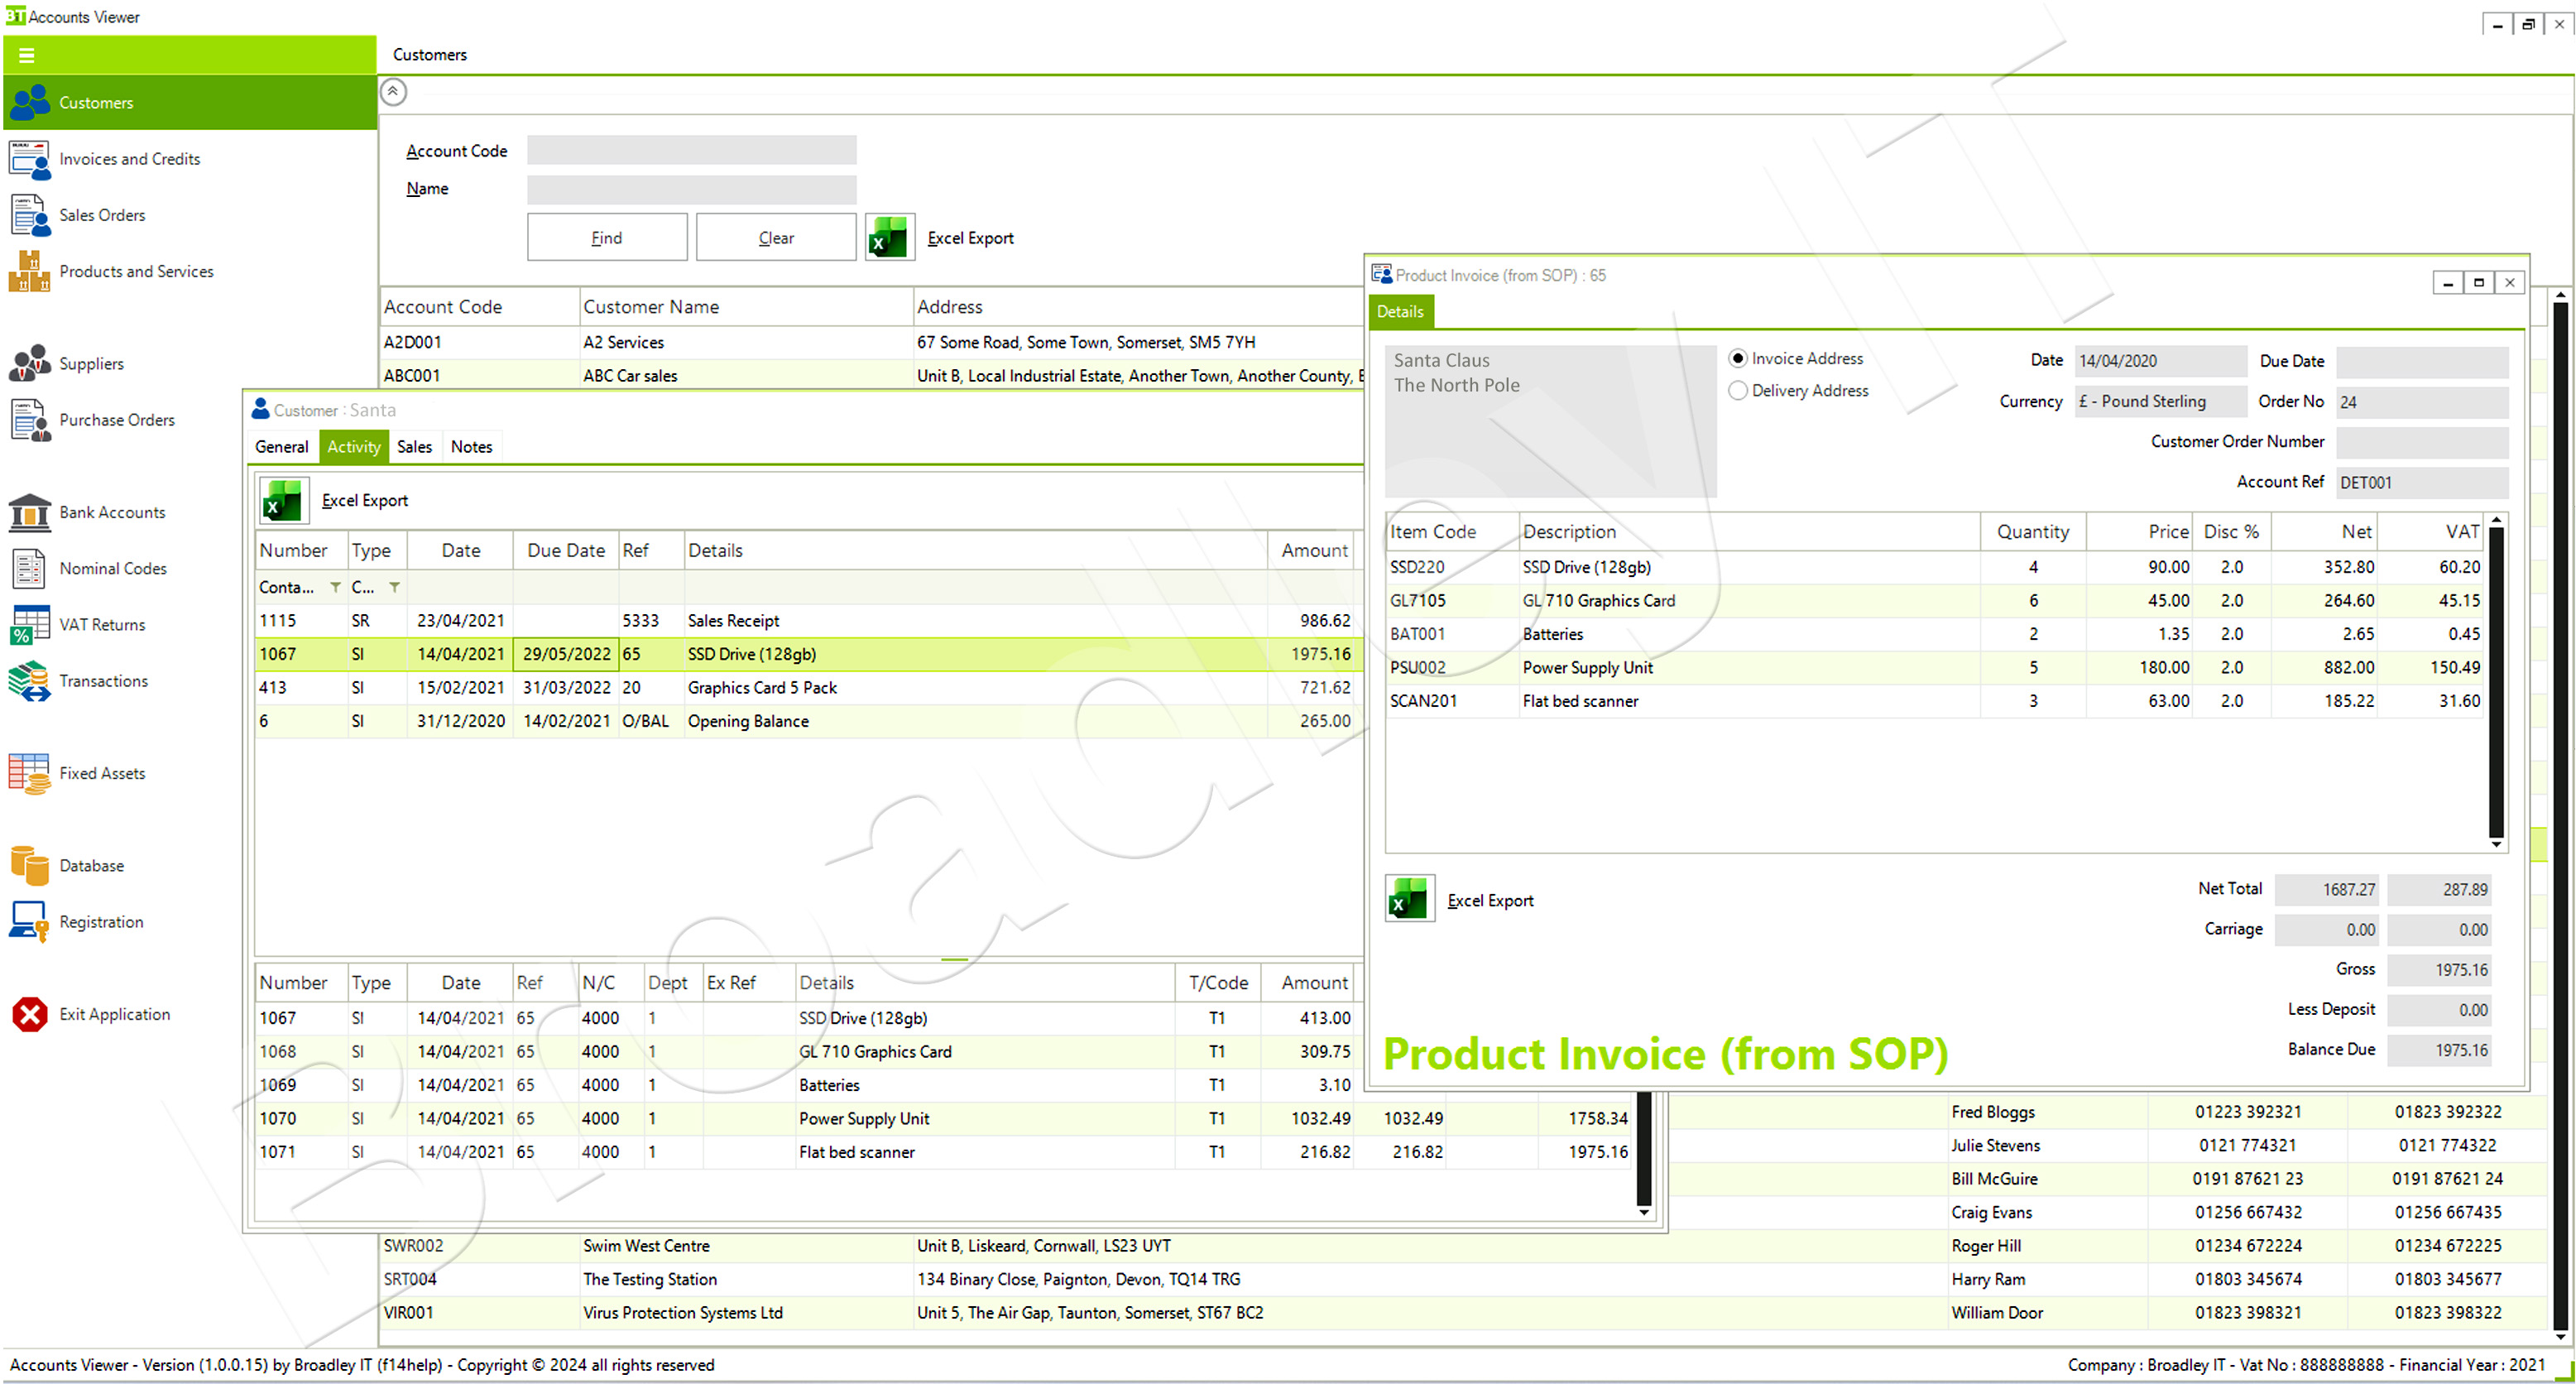Open the Contact column filter on the activity grid
This screenshot has height=1384, width=2576.
337,587
